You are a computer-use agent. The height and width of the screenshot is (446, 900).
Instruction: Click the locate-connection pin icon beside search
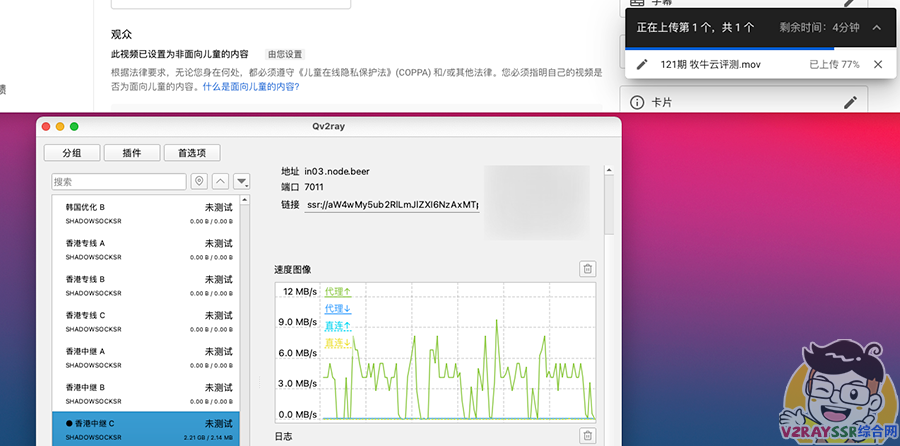[199, 181]
